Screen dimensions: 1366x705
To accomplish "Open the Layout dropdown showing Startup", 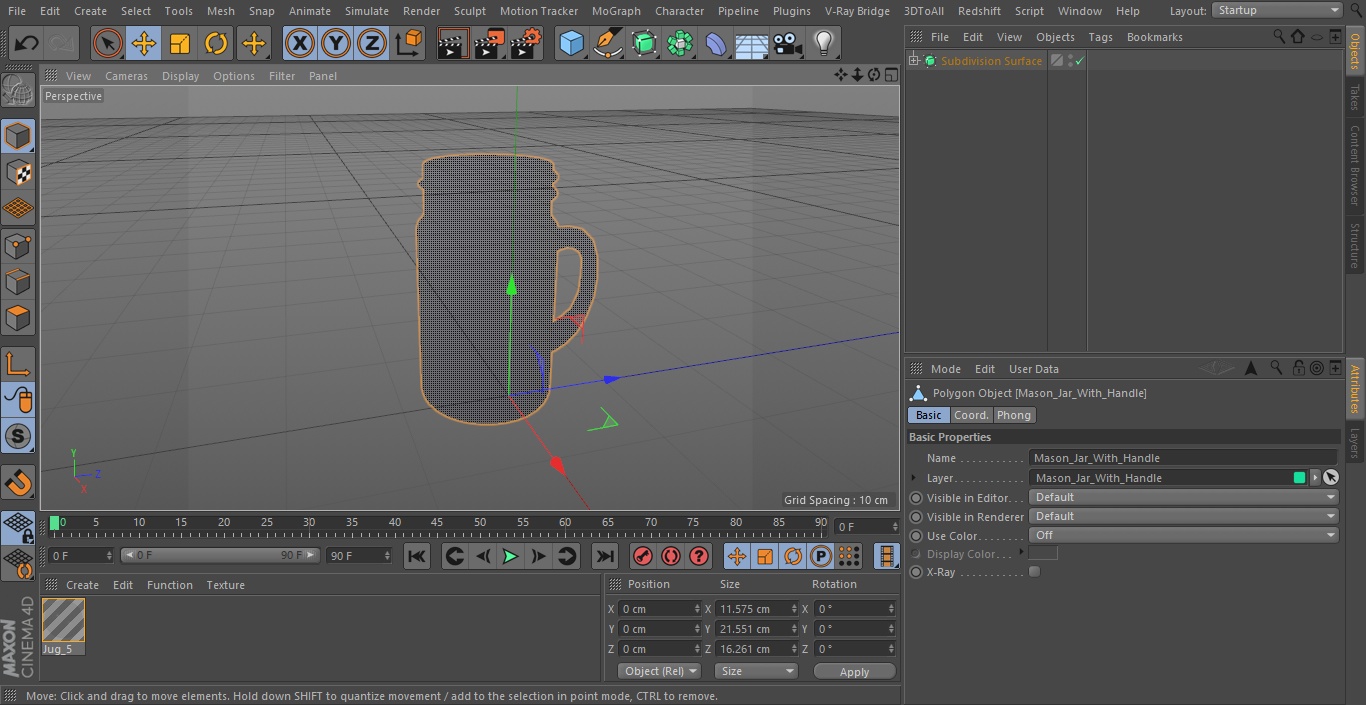I will tap(1277, 10).
